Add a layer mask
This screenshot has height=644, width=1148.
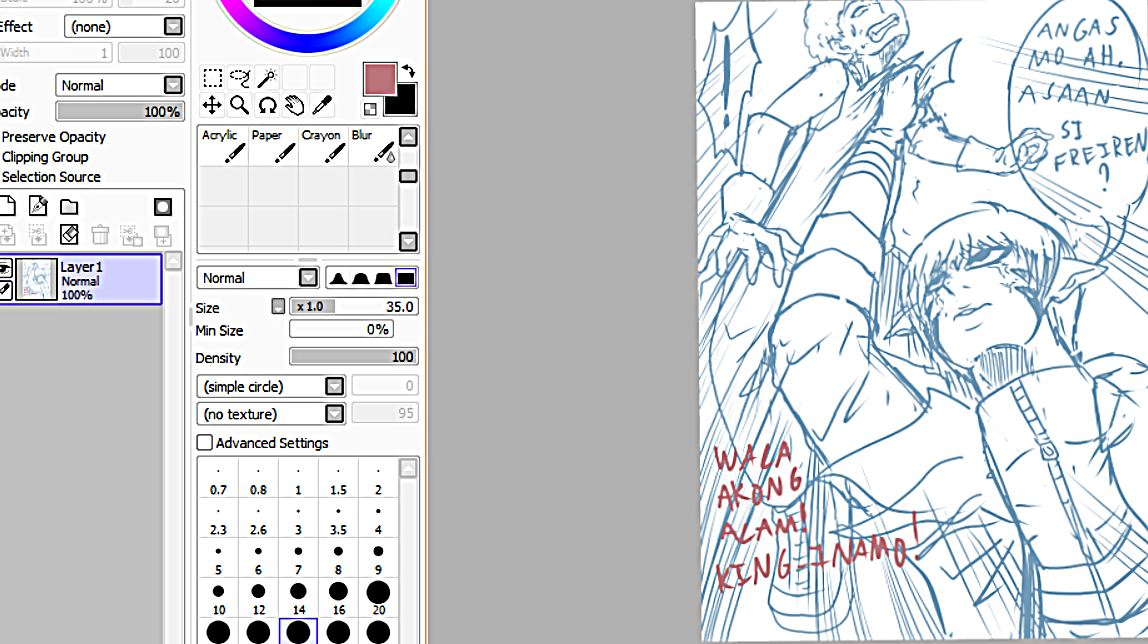click(x=163, y=207)
